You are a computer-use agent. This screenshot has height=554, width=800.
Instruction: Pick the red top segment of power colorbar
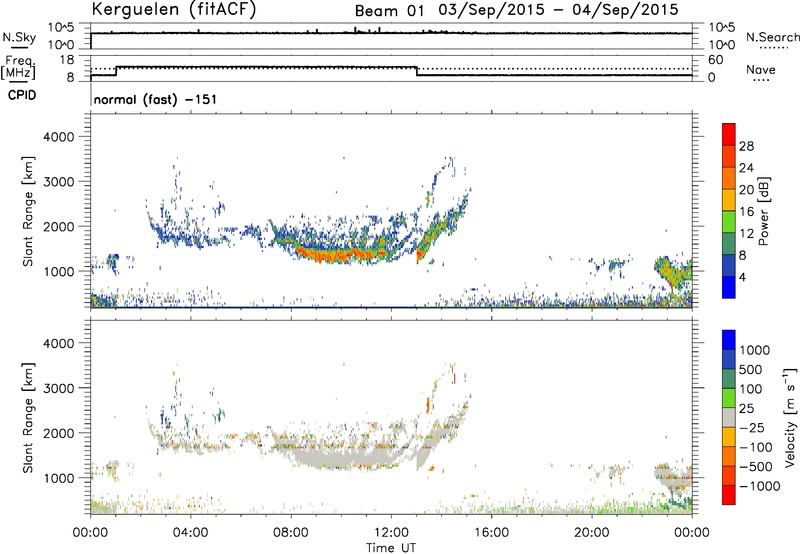[729, 134]
